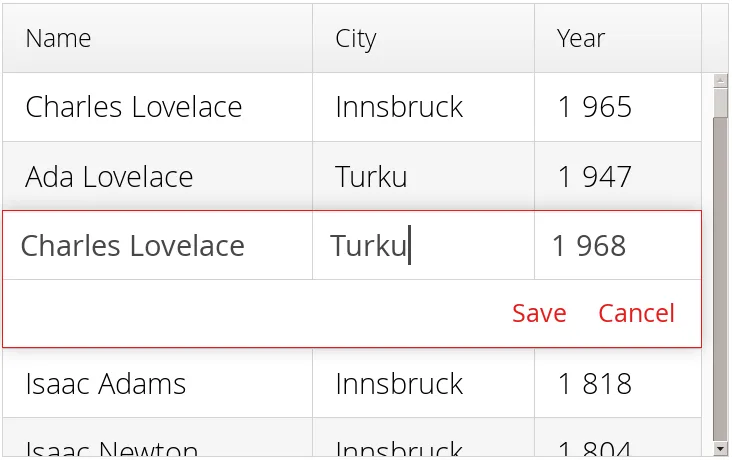Click the Year editor field showing 1 968
The height and width of the screenshot is (460, 732).
617,246
